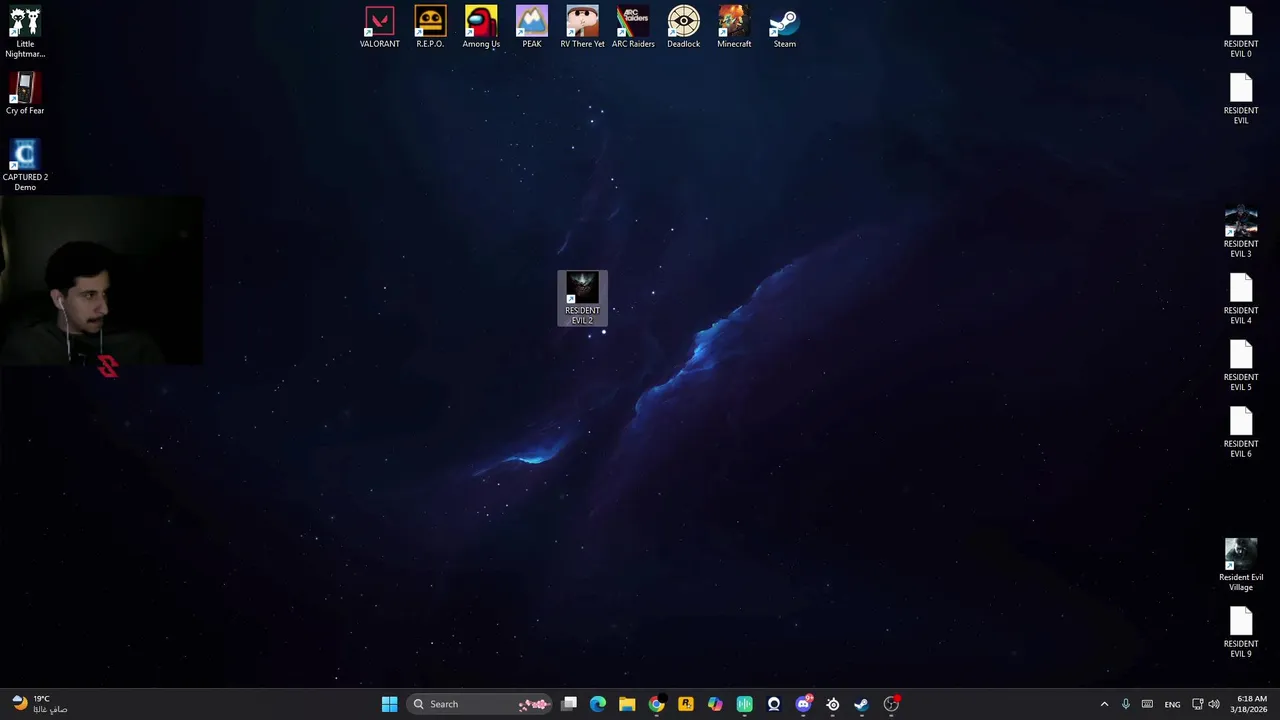Screen dimensions: 1280x720
Task: Select the Little Nightmares desktop icon
Action: point(25,33)
